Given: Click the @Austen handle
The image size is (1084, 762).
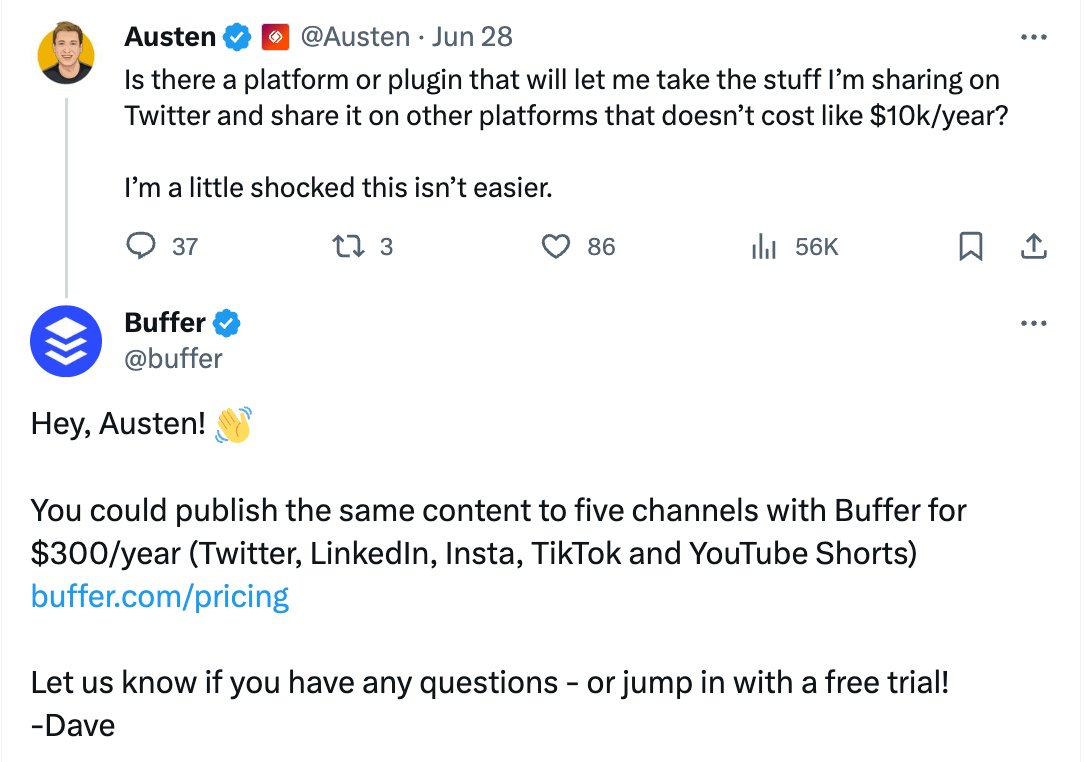Looking at the screenshot, I should (x=358, y=36).
